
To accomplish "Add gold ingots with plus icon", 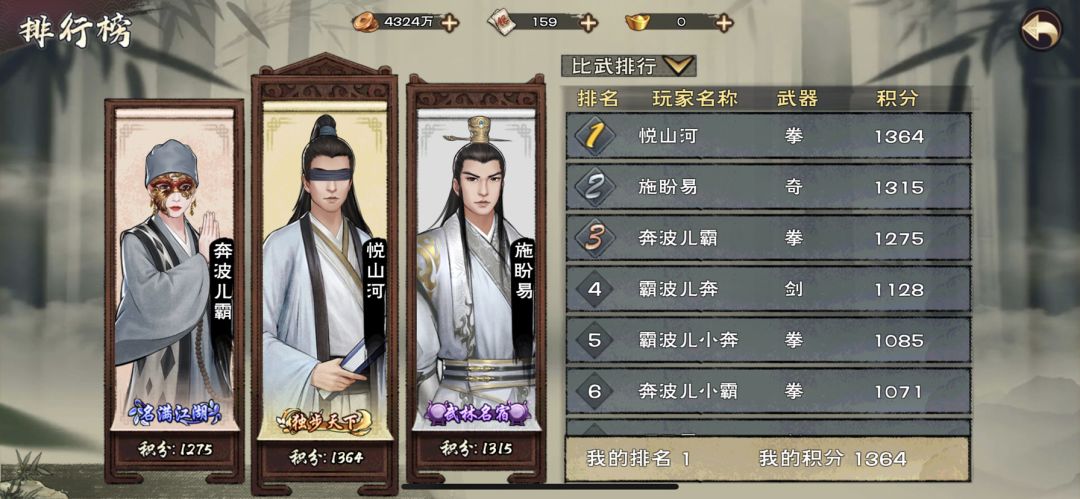I will [723, 23].
